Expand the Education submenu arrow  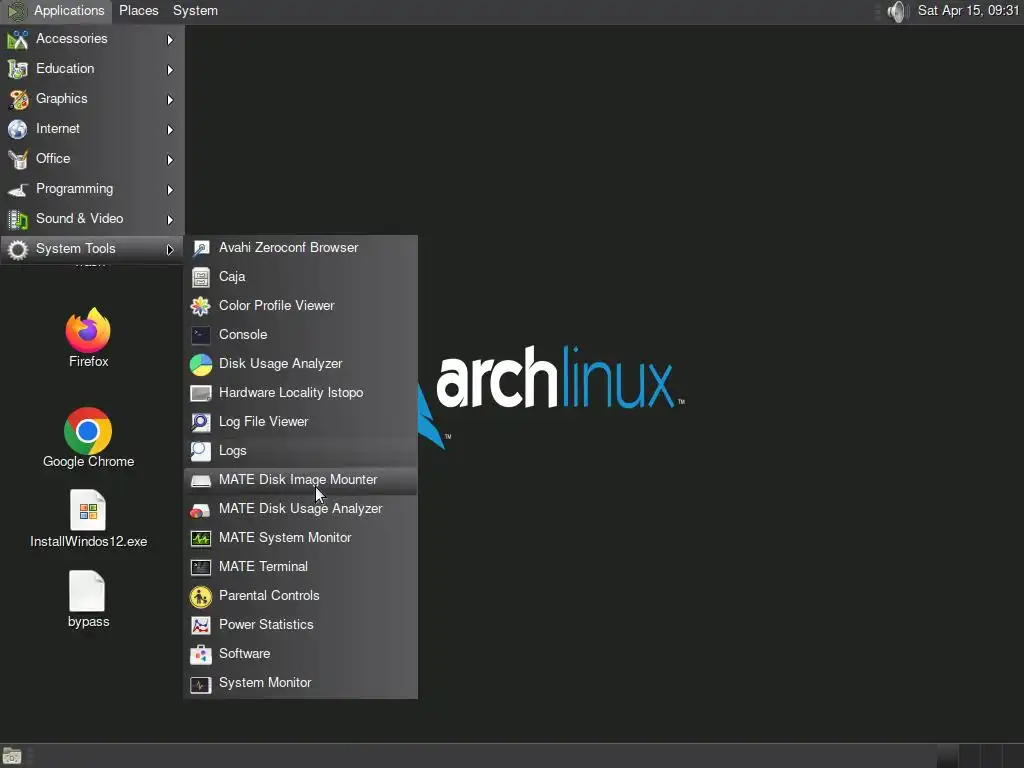[x=170, y=70]
